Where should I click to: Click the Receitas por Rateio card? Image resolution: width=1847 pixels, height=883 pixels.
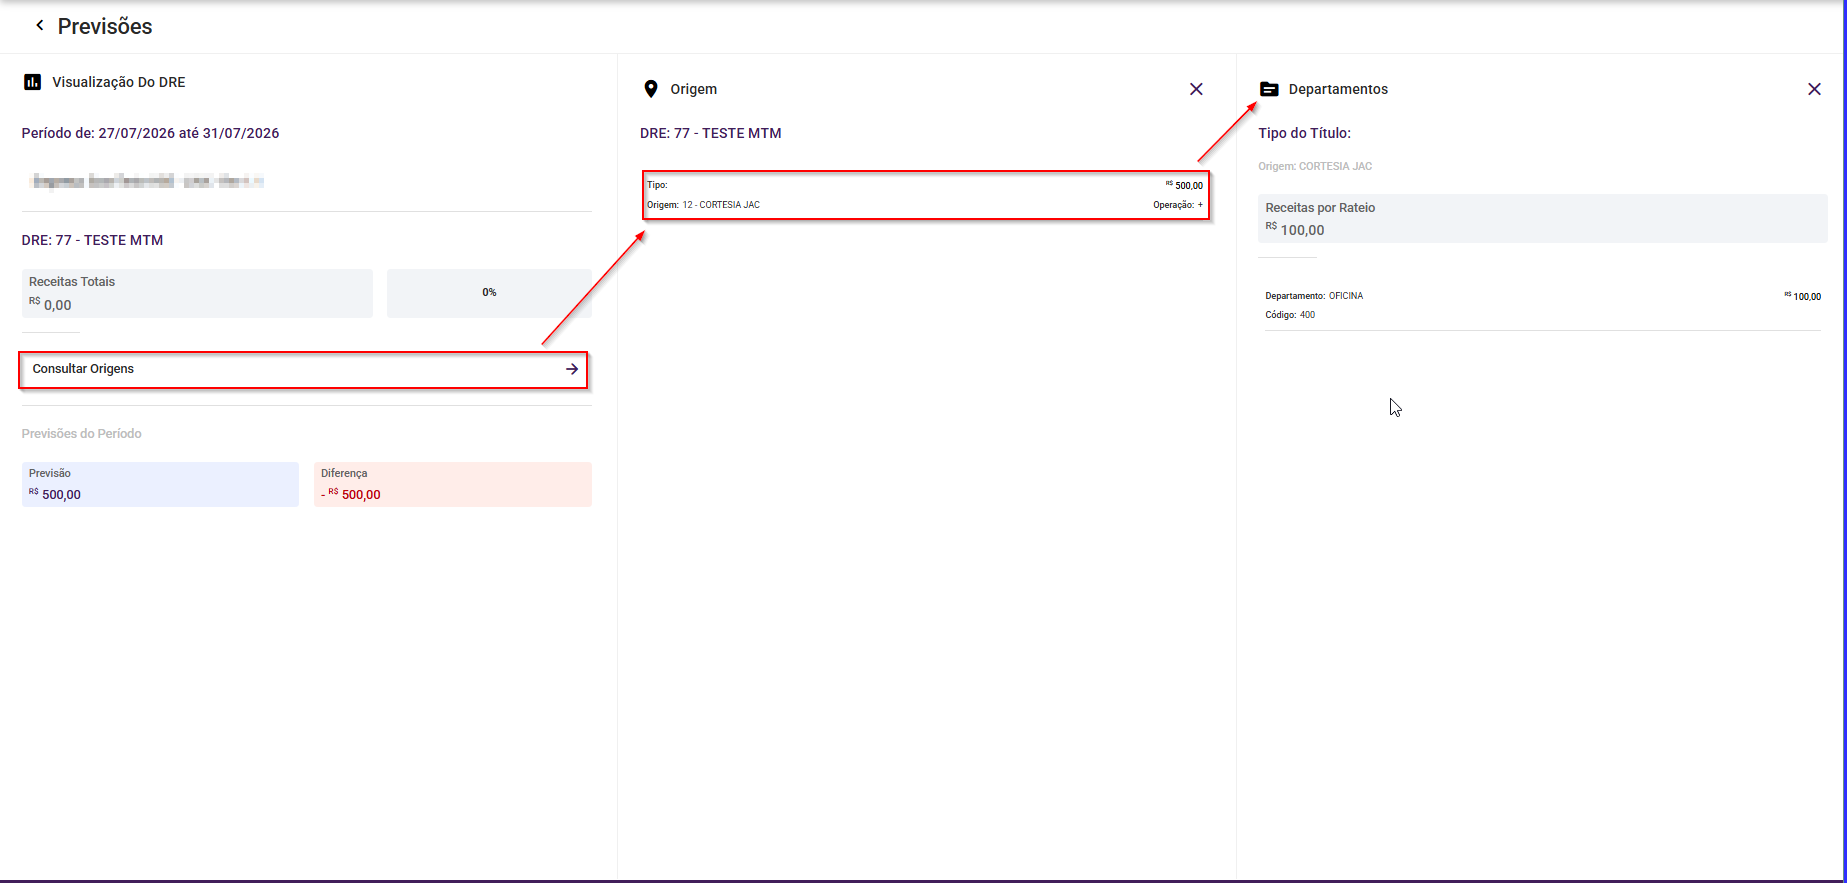coord(1542,219)
